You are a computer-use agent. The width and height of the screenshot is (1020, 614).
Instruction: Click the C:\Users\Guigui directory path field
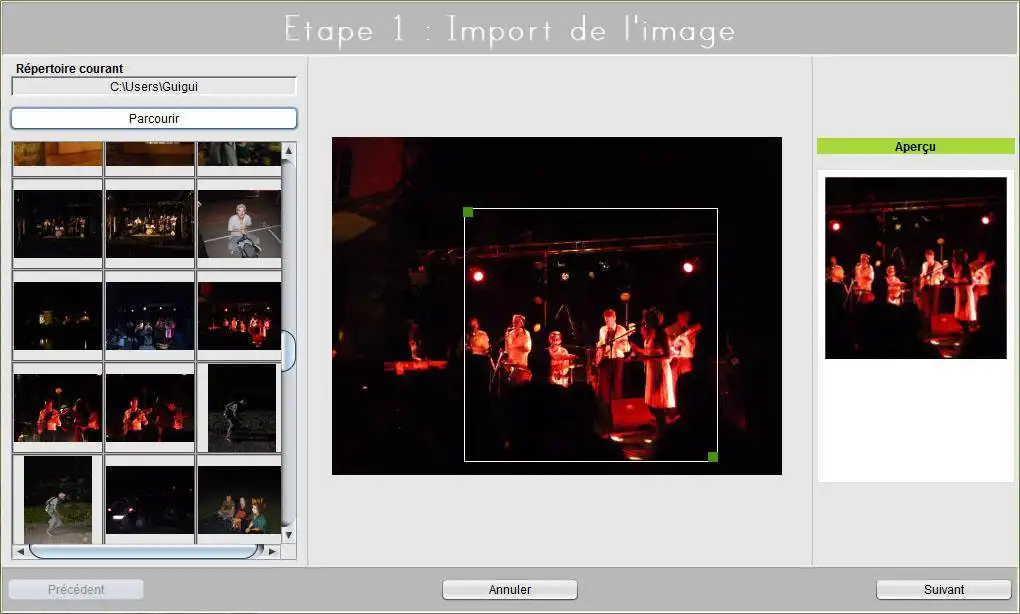(153, 86)
